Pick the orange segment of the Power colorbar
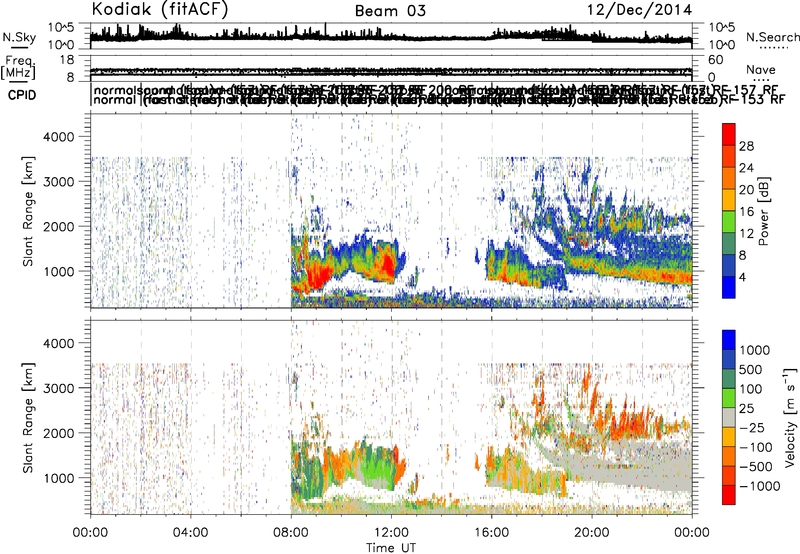The image size is (800, 554). 729,178
